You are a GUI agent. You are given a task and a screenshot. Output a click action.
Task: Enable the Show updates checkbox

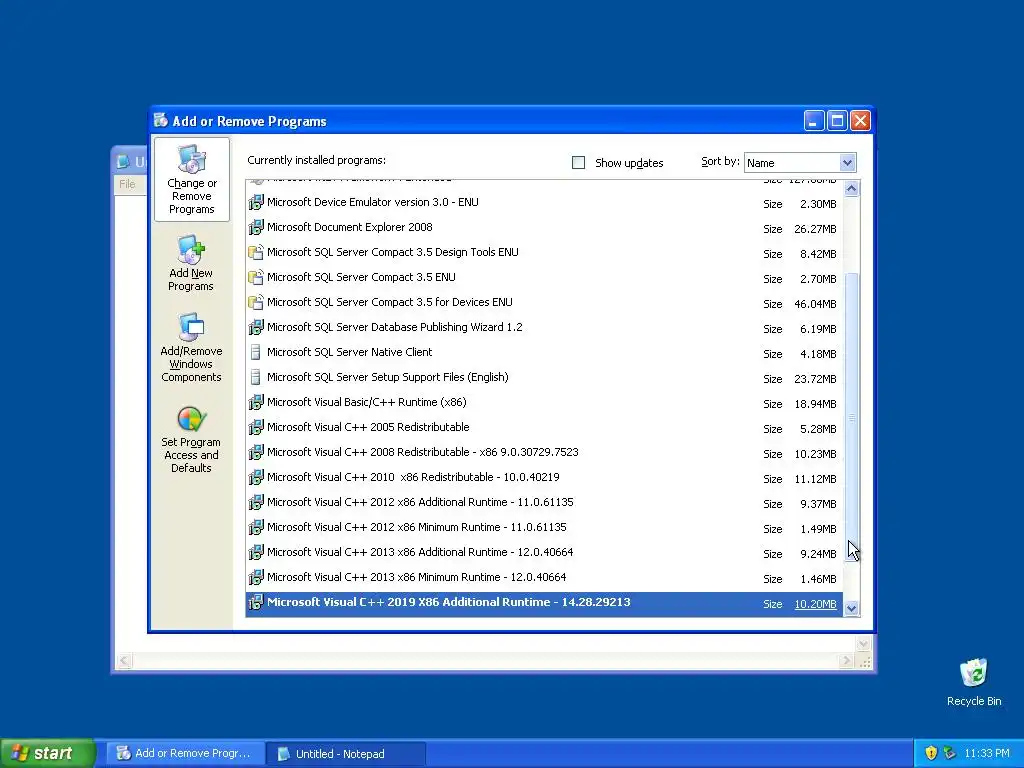click(579, 163)
